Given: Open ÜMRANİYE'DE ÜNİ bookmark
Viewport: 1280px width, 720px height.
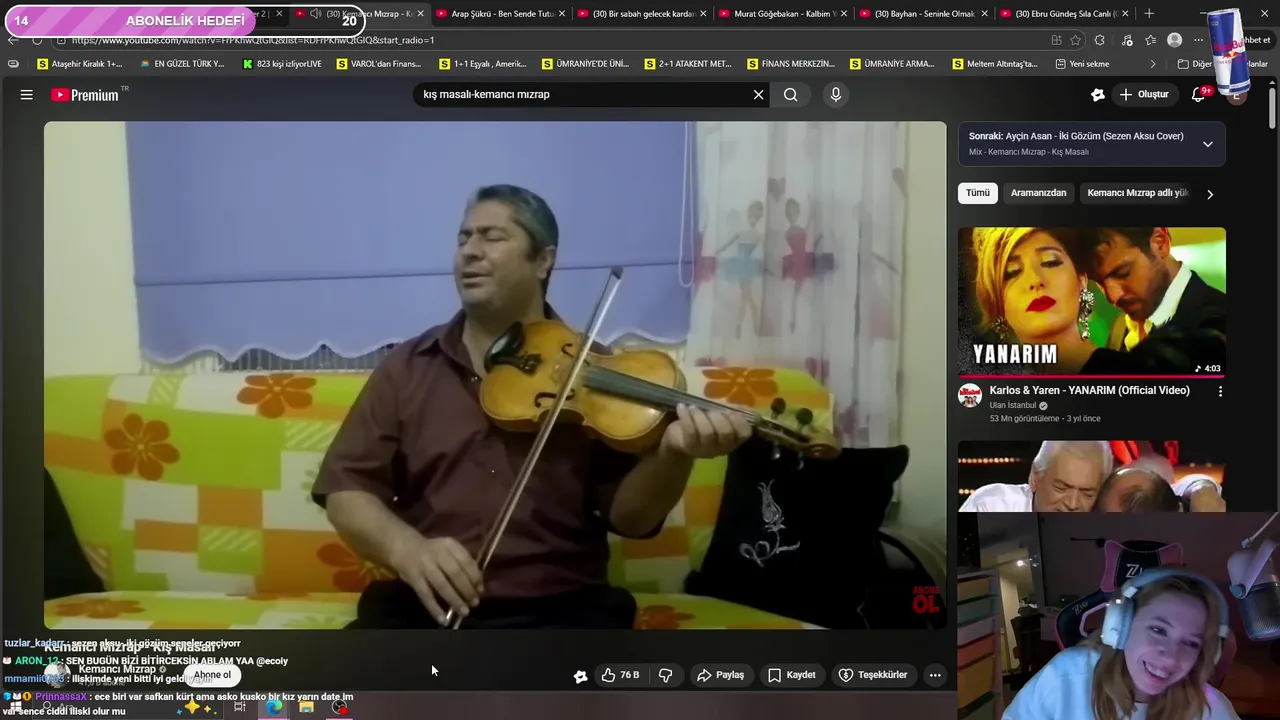Looking at the screenshot, I should coord(585,64).
